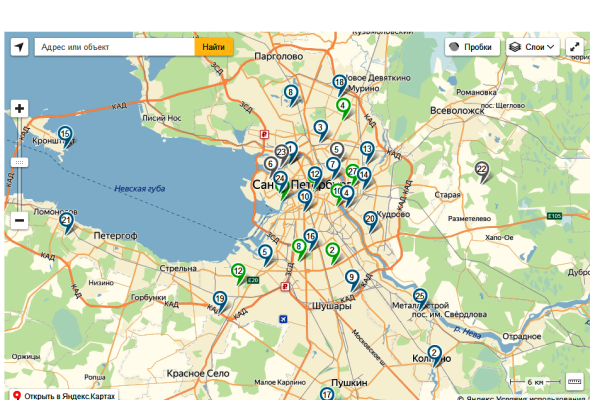
Task: Click the geolocation arrow button
Action: click(x=19, y=47)
